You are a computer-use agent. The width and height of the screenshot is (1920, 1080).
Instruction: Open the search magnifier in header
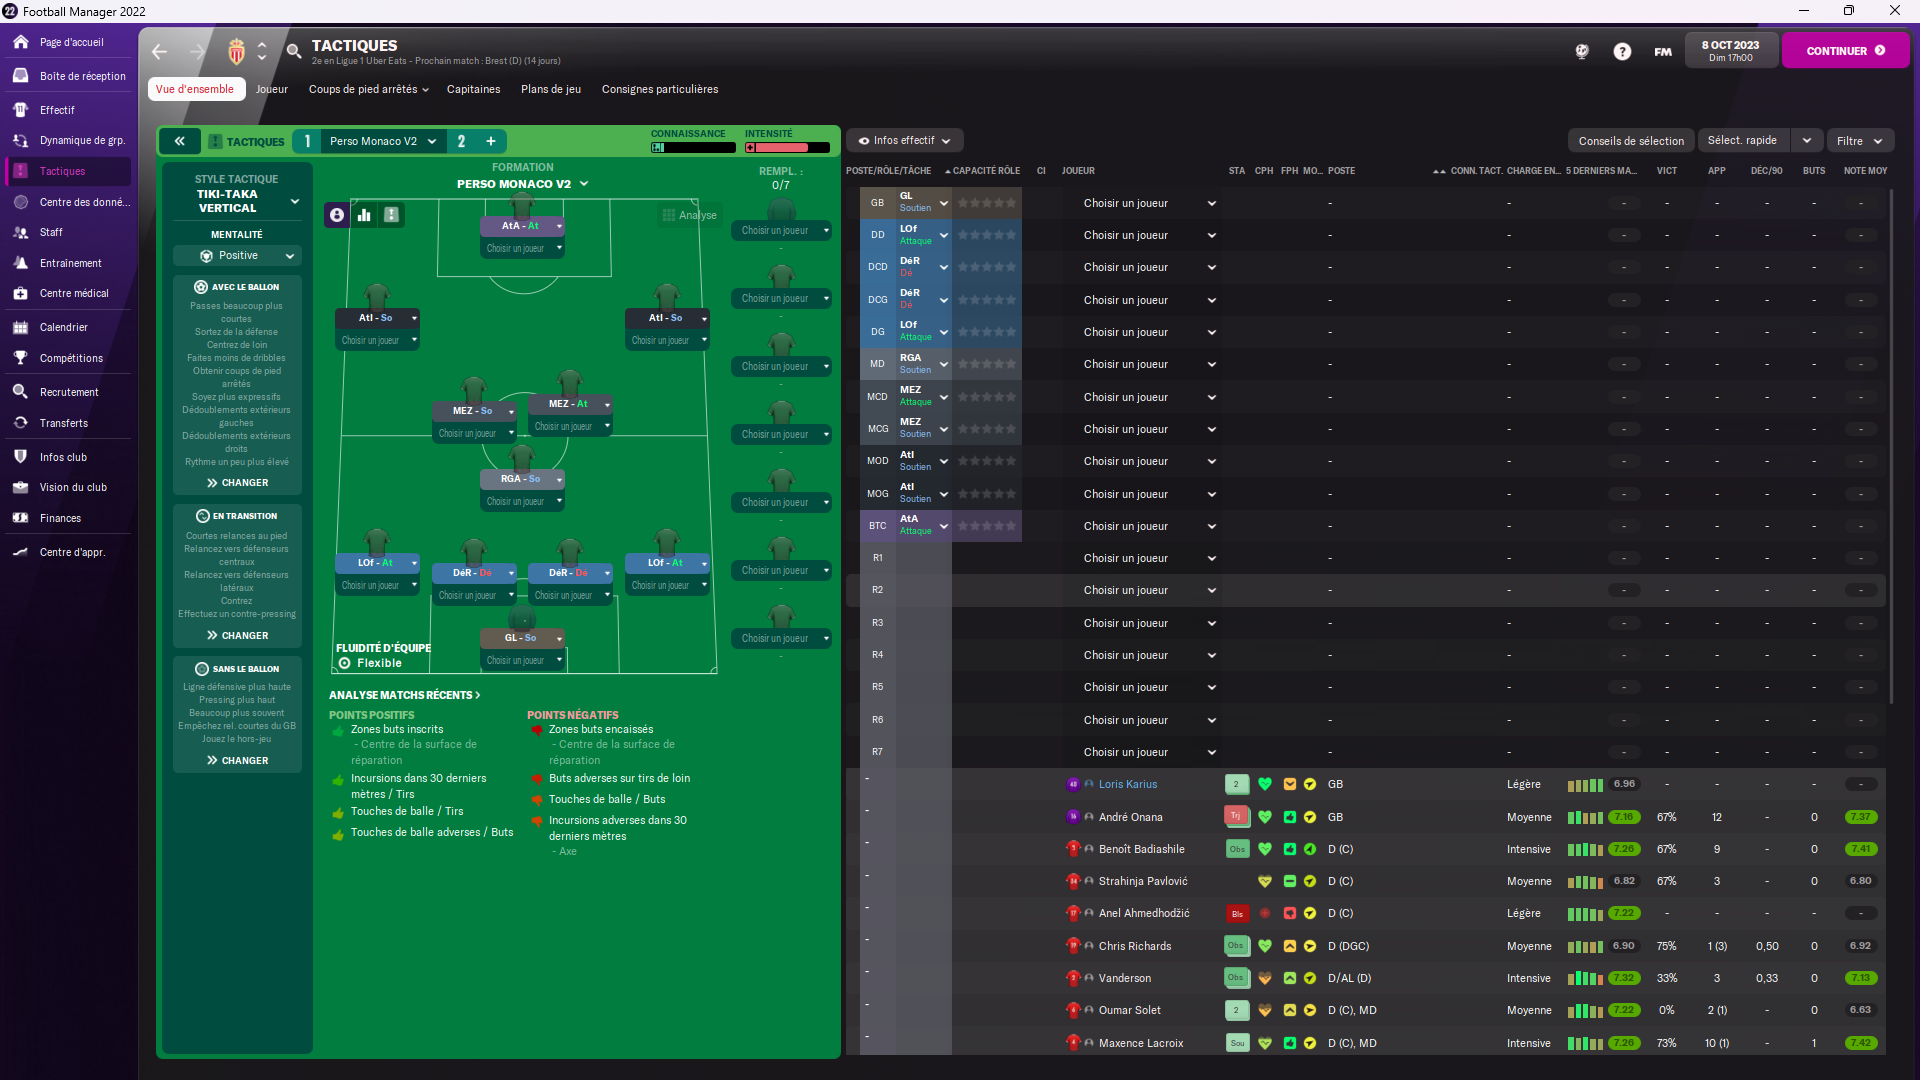[x=294, y=51]
